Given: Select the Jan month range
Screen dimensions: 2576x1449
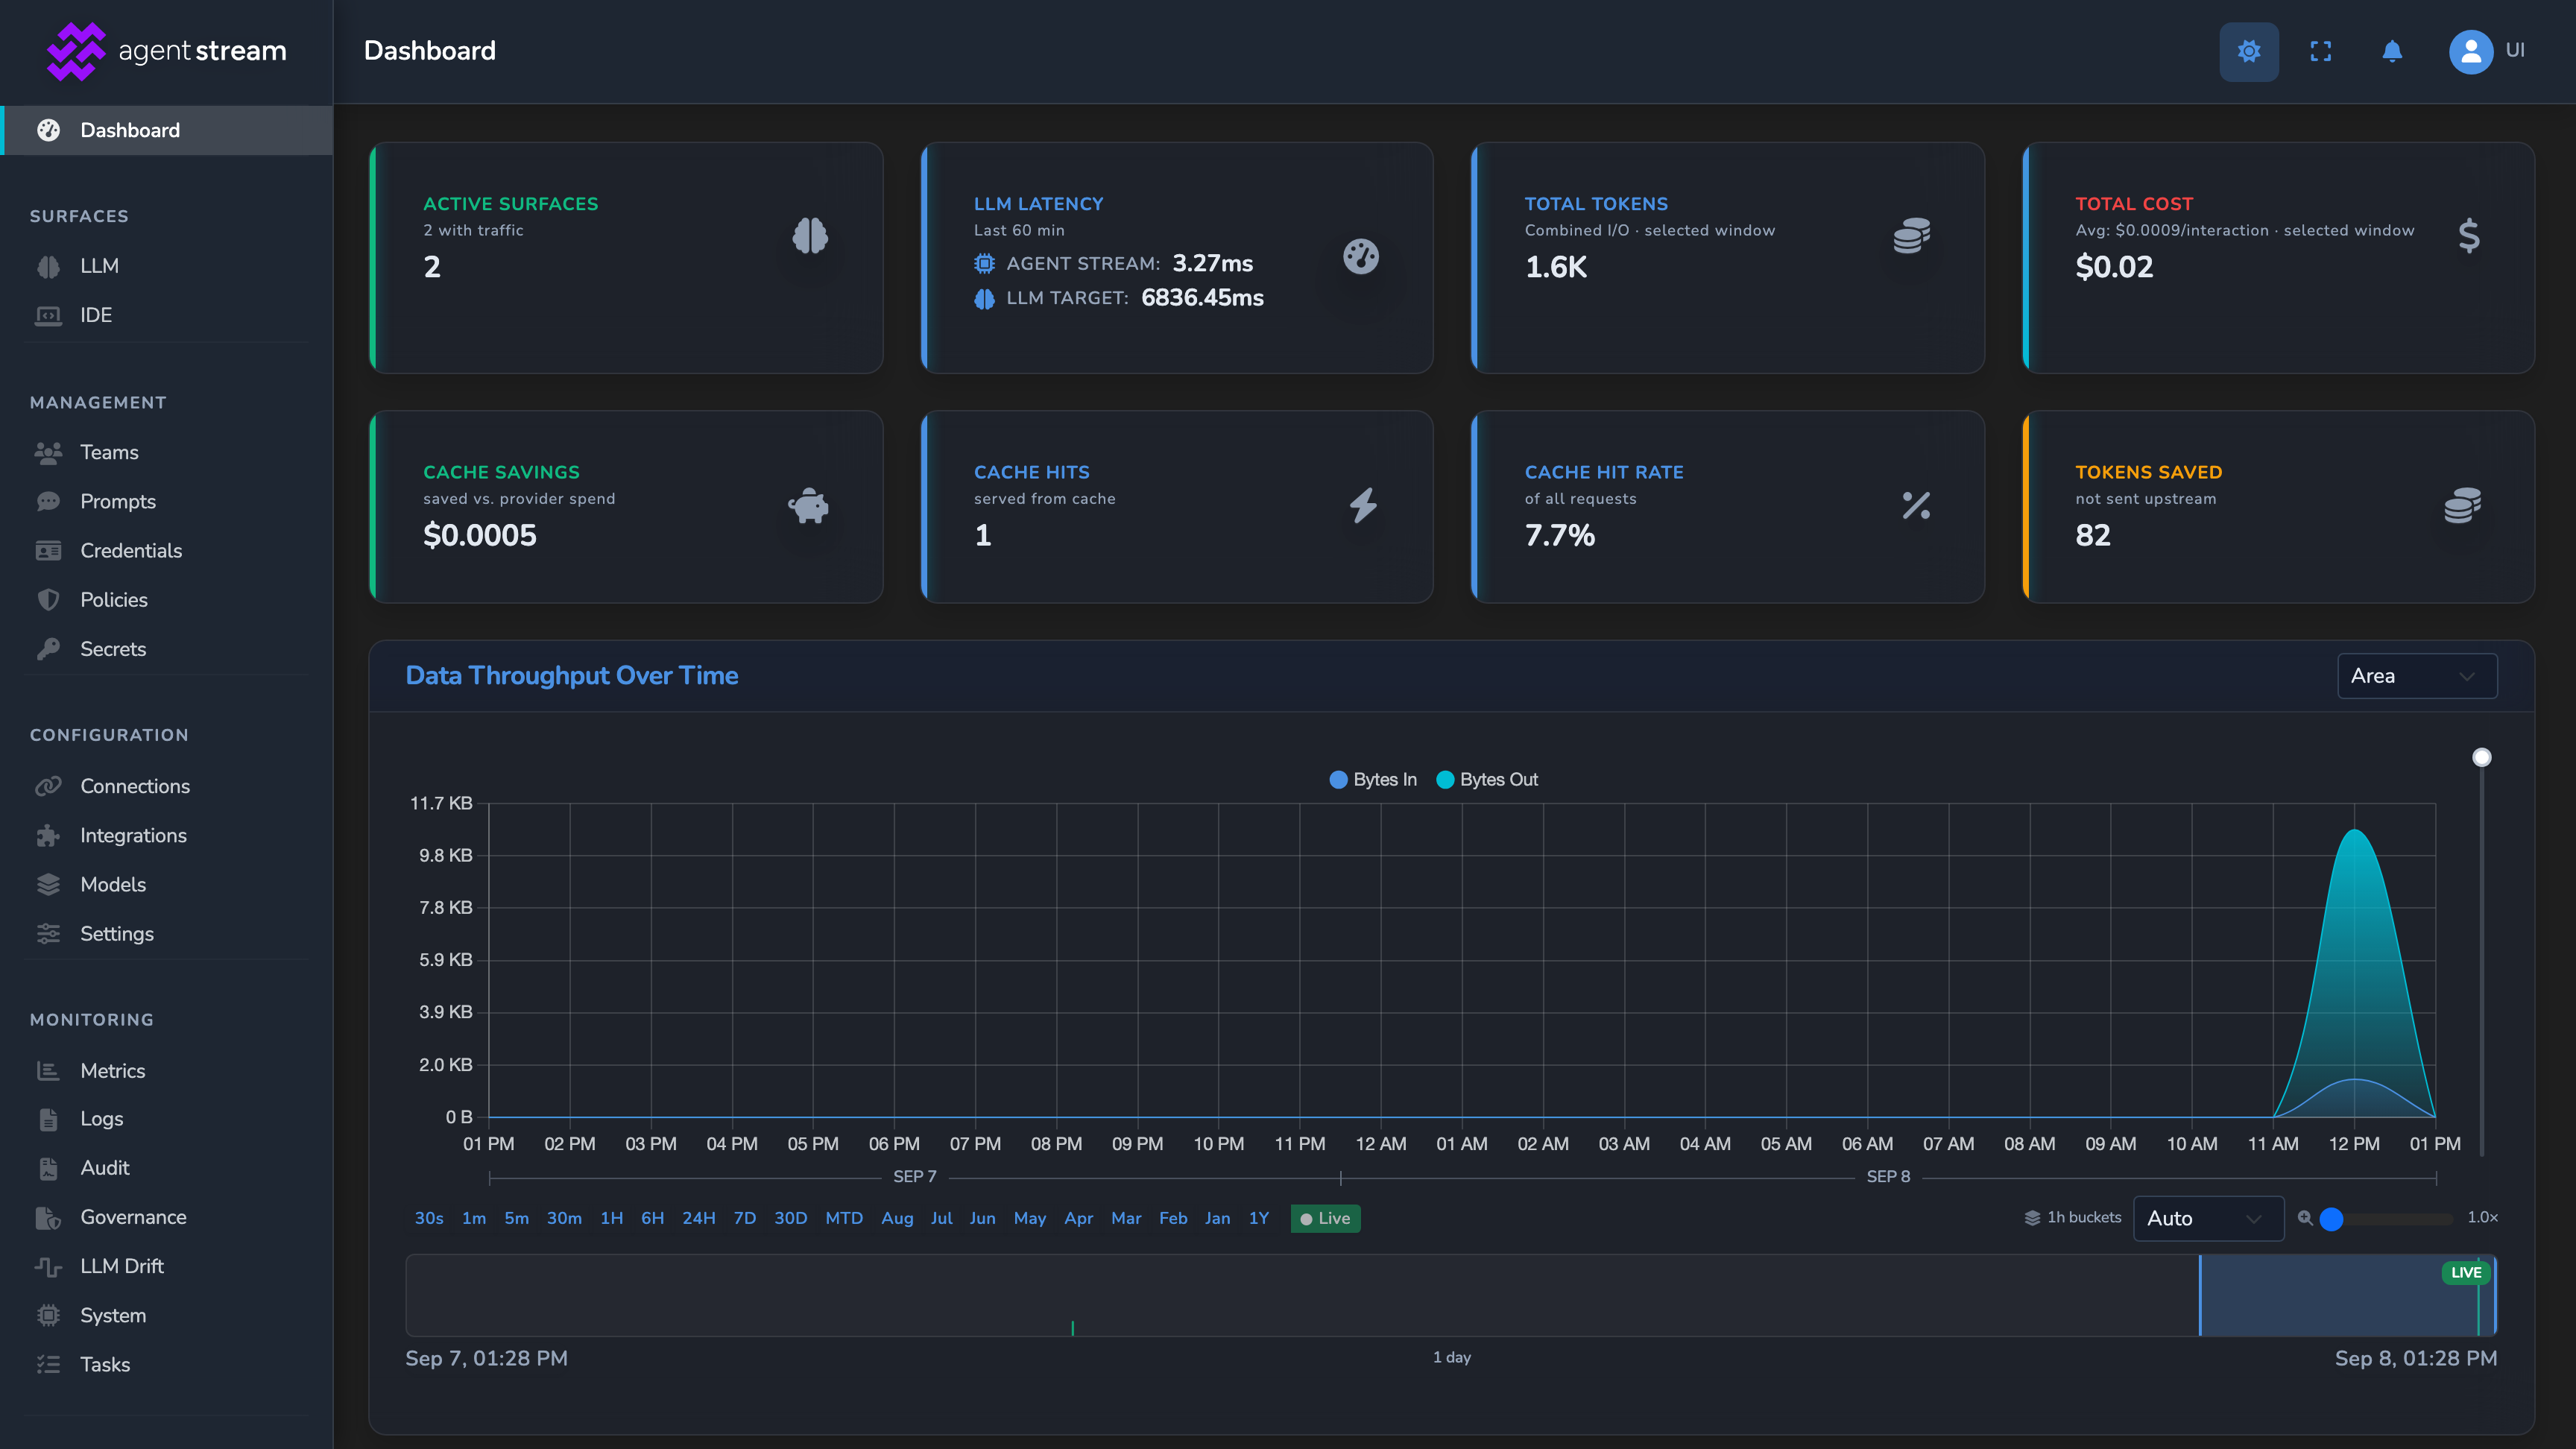Looking at the screenshot, I should pos(1217,1218).
